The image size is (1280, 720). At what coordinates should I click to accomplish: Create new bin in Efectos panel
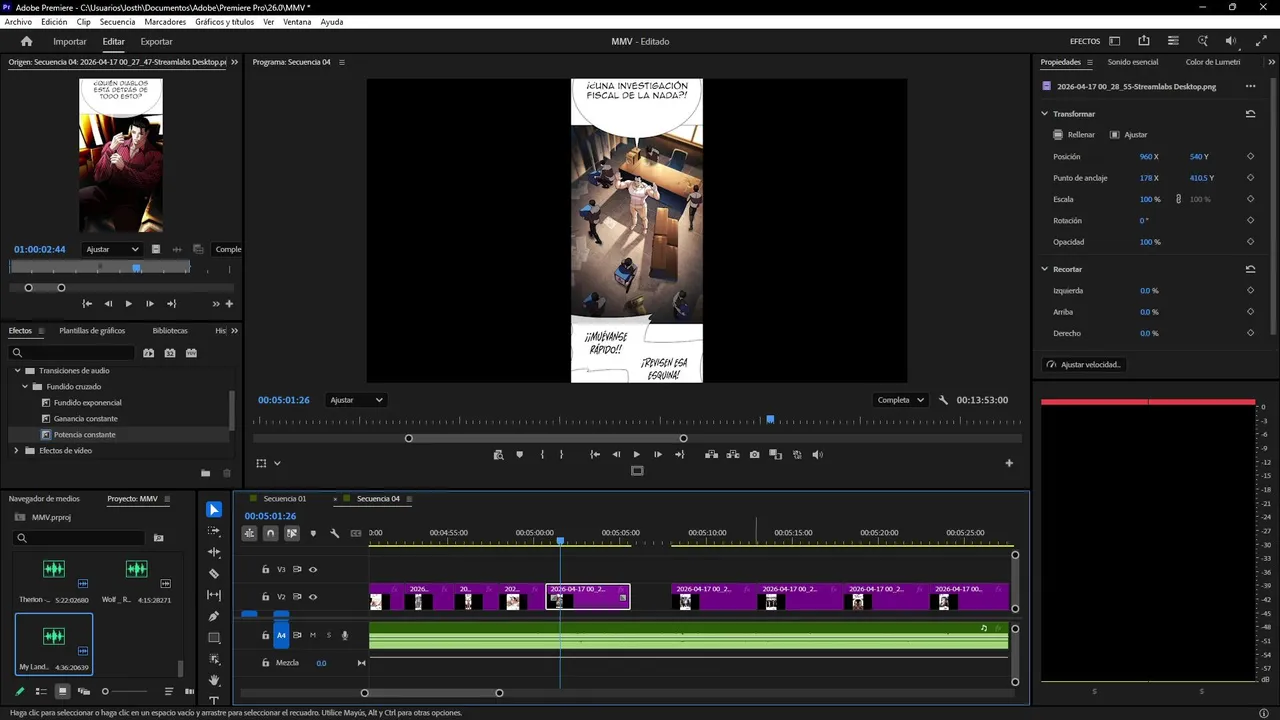[x=206, y=473]
